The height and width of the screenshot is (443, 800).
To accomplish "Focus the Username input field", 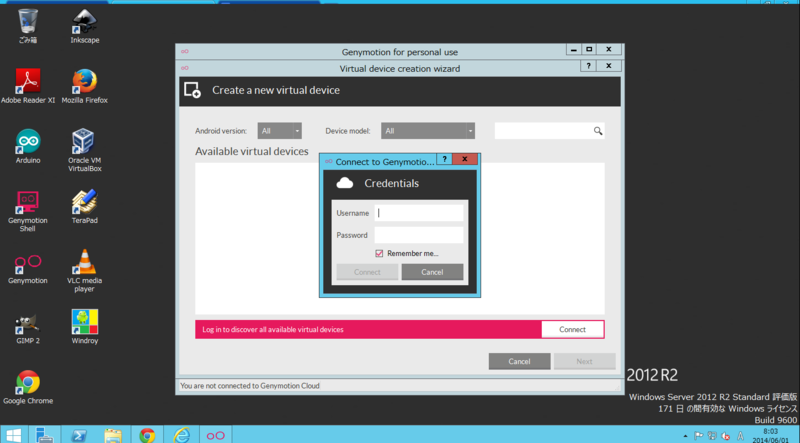I will pyautogui.click(x=419, y=213).
